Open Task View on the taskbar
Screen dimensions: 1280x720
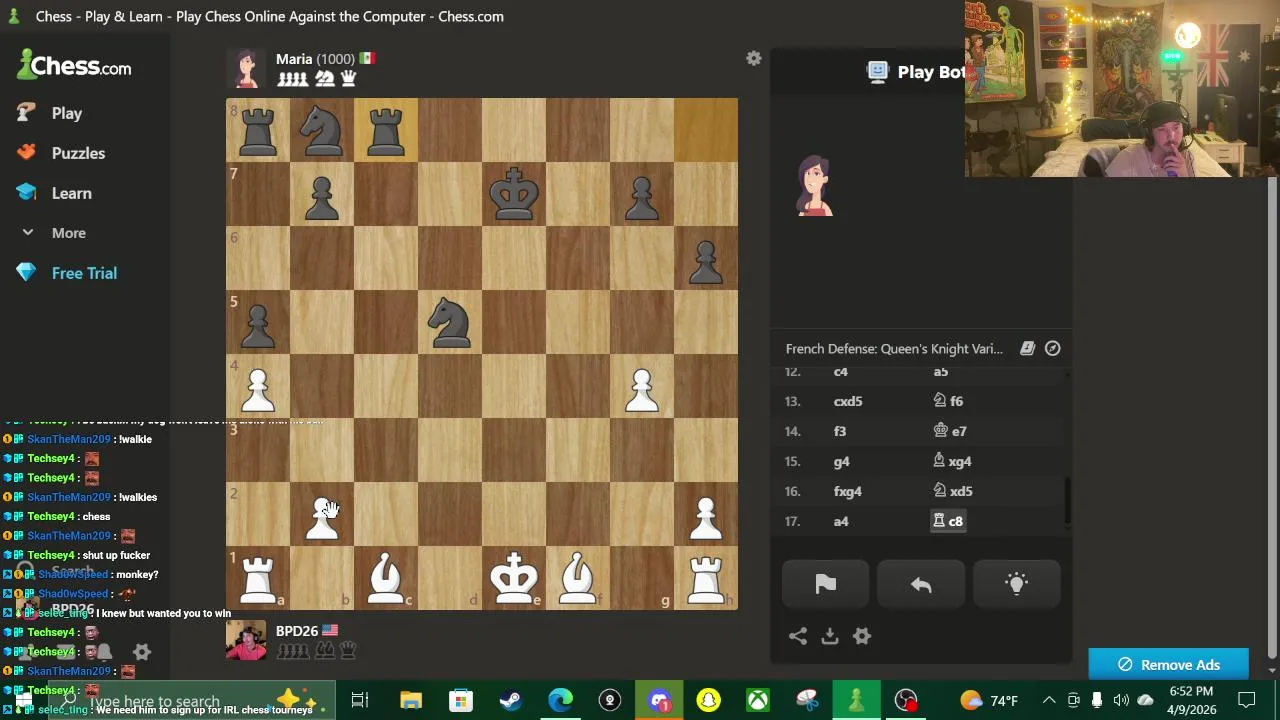pyautogui.click(x=360, y=700)
